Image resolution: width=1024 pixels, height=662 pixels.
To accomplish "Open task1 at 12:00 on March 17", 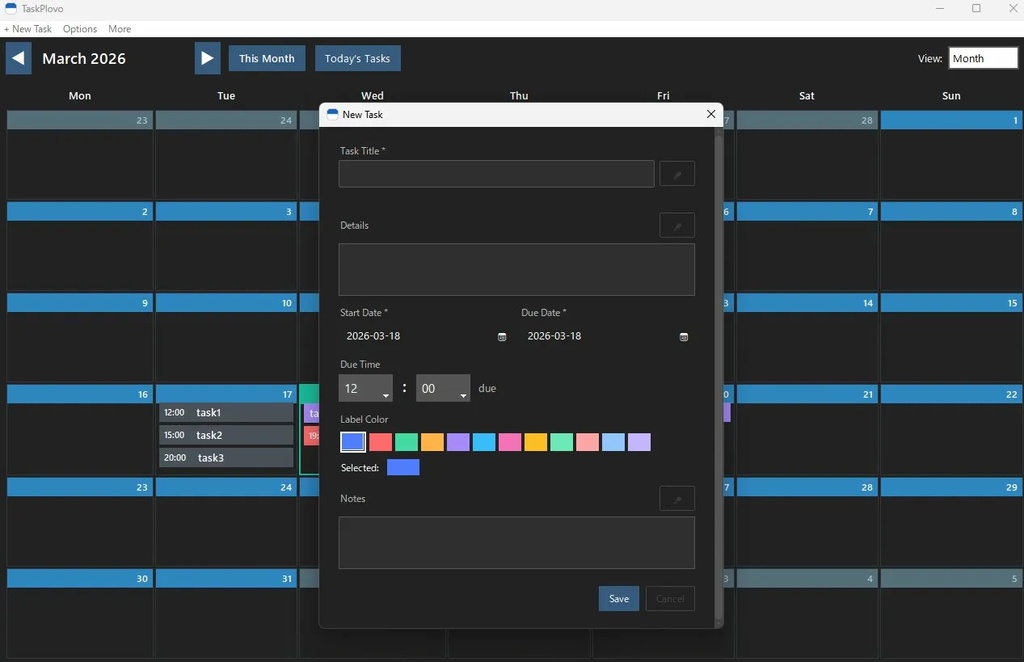I will [226, 413].
